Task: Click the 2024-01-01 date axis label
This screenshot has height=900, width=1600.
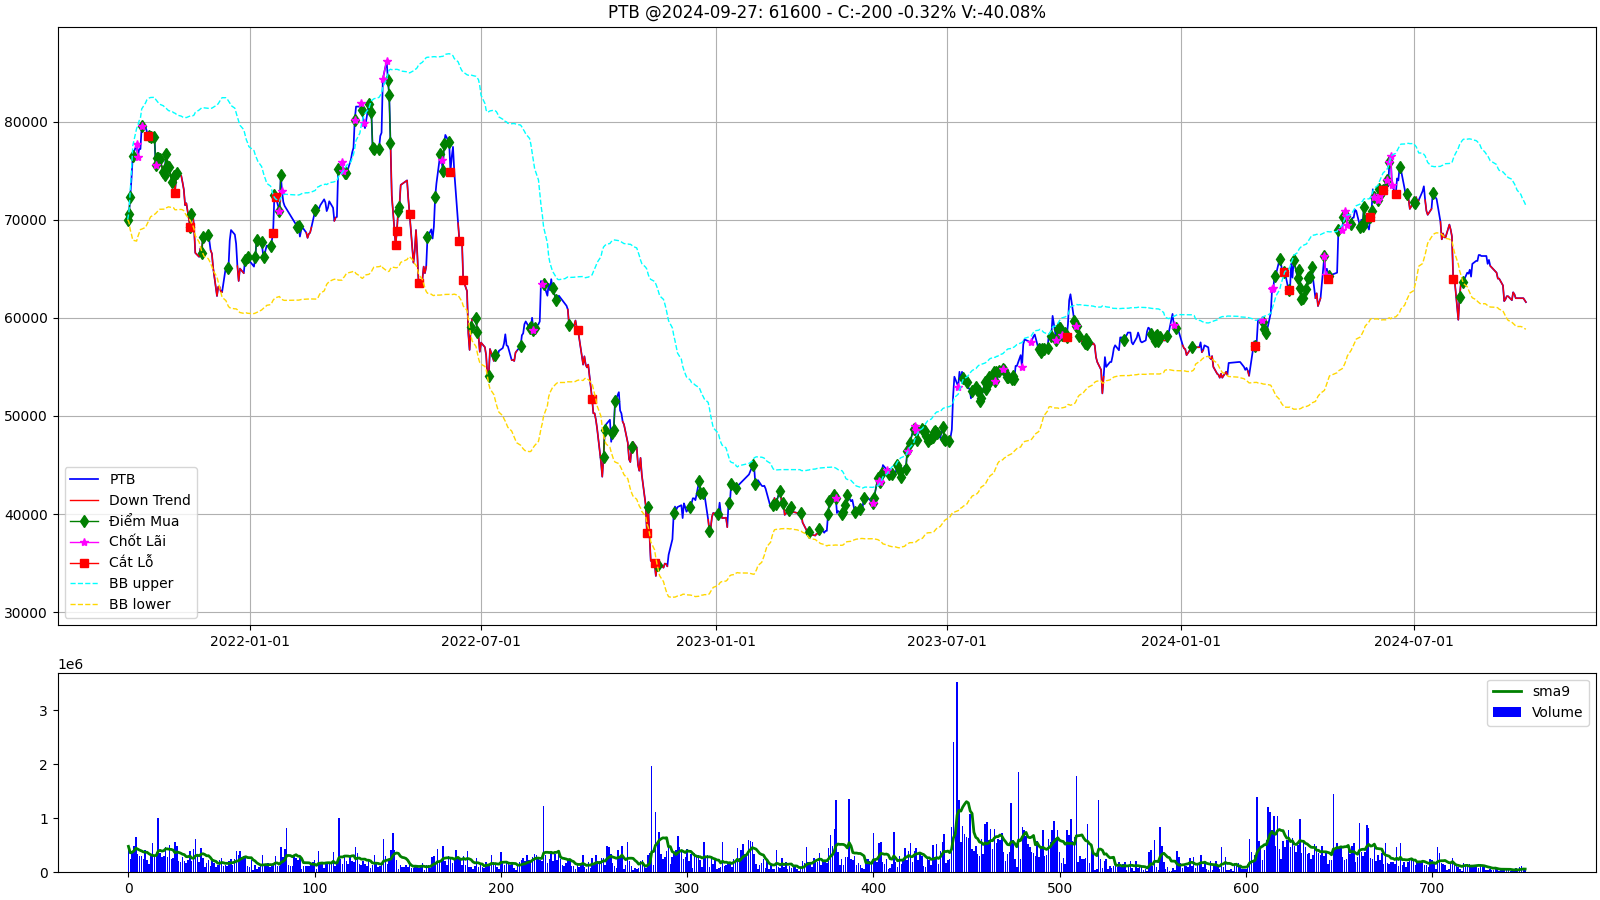Action: 1181,641
